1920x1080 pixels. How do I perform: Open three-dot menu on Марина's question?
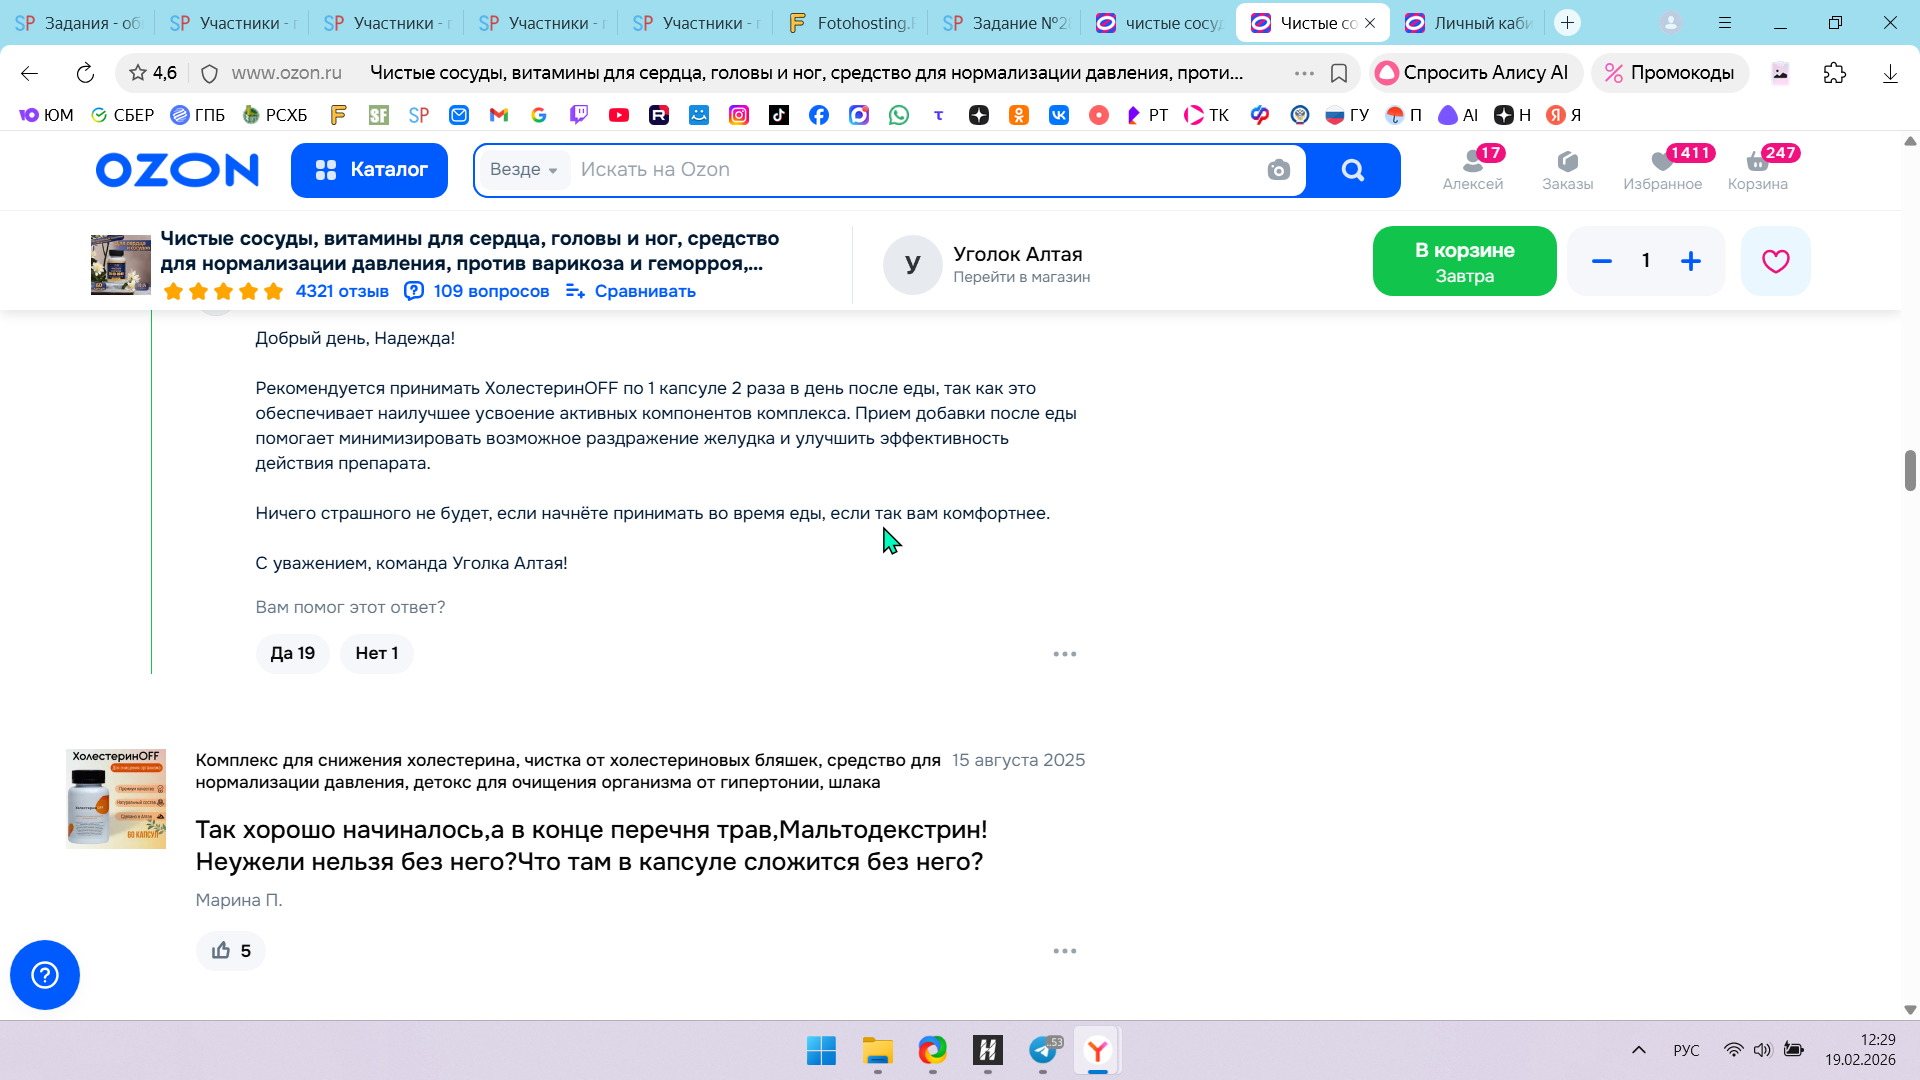coord(1064,950)
